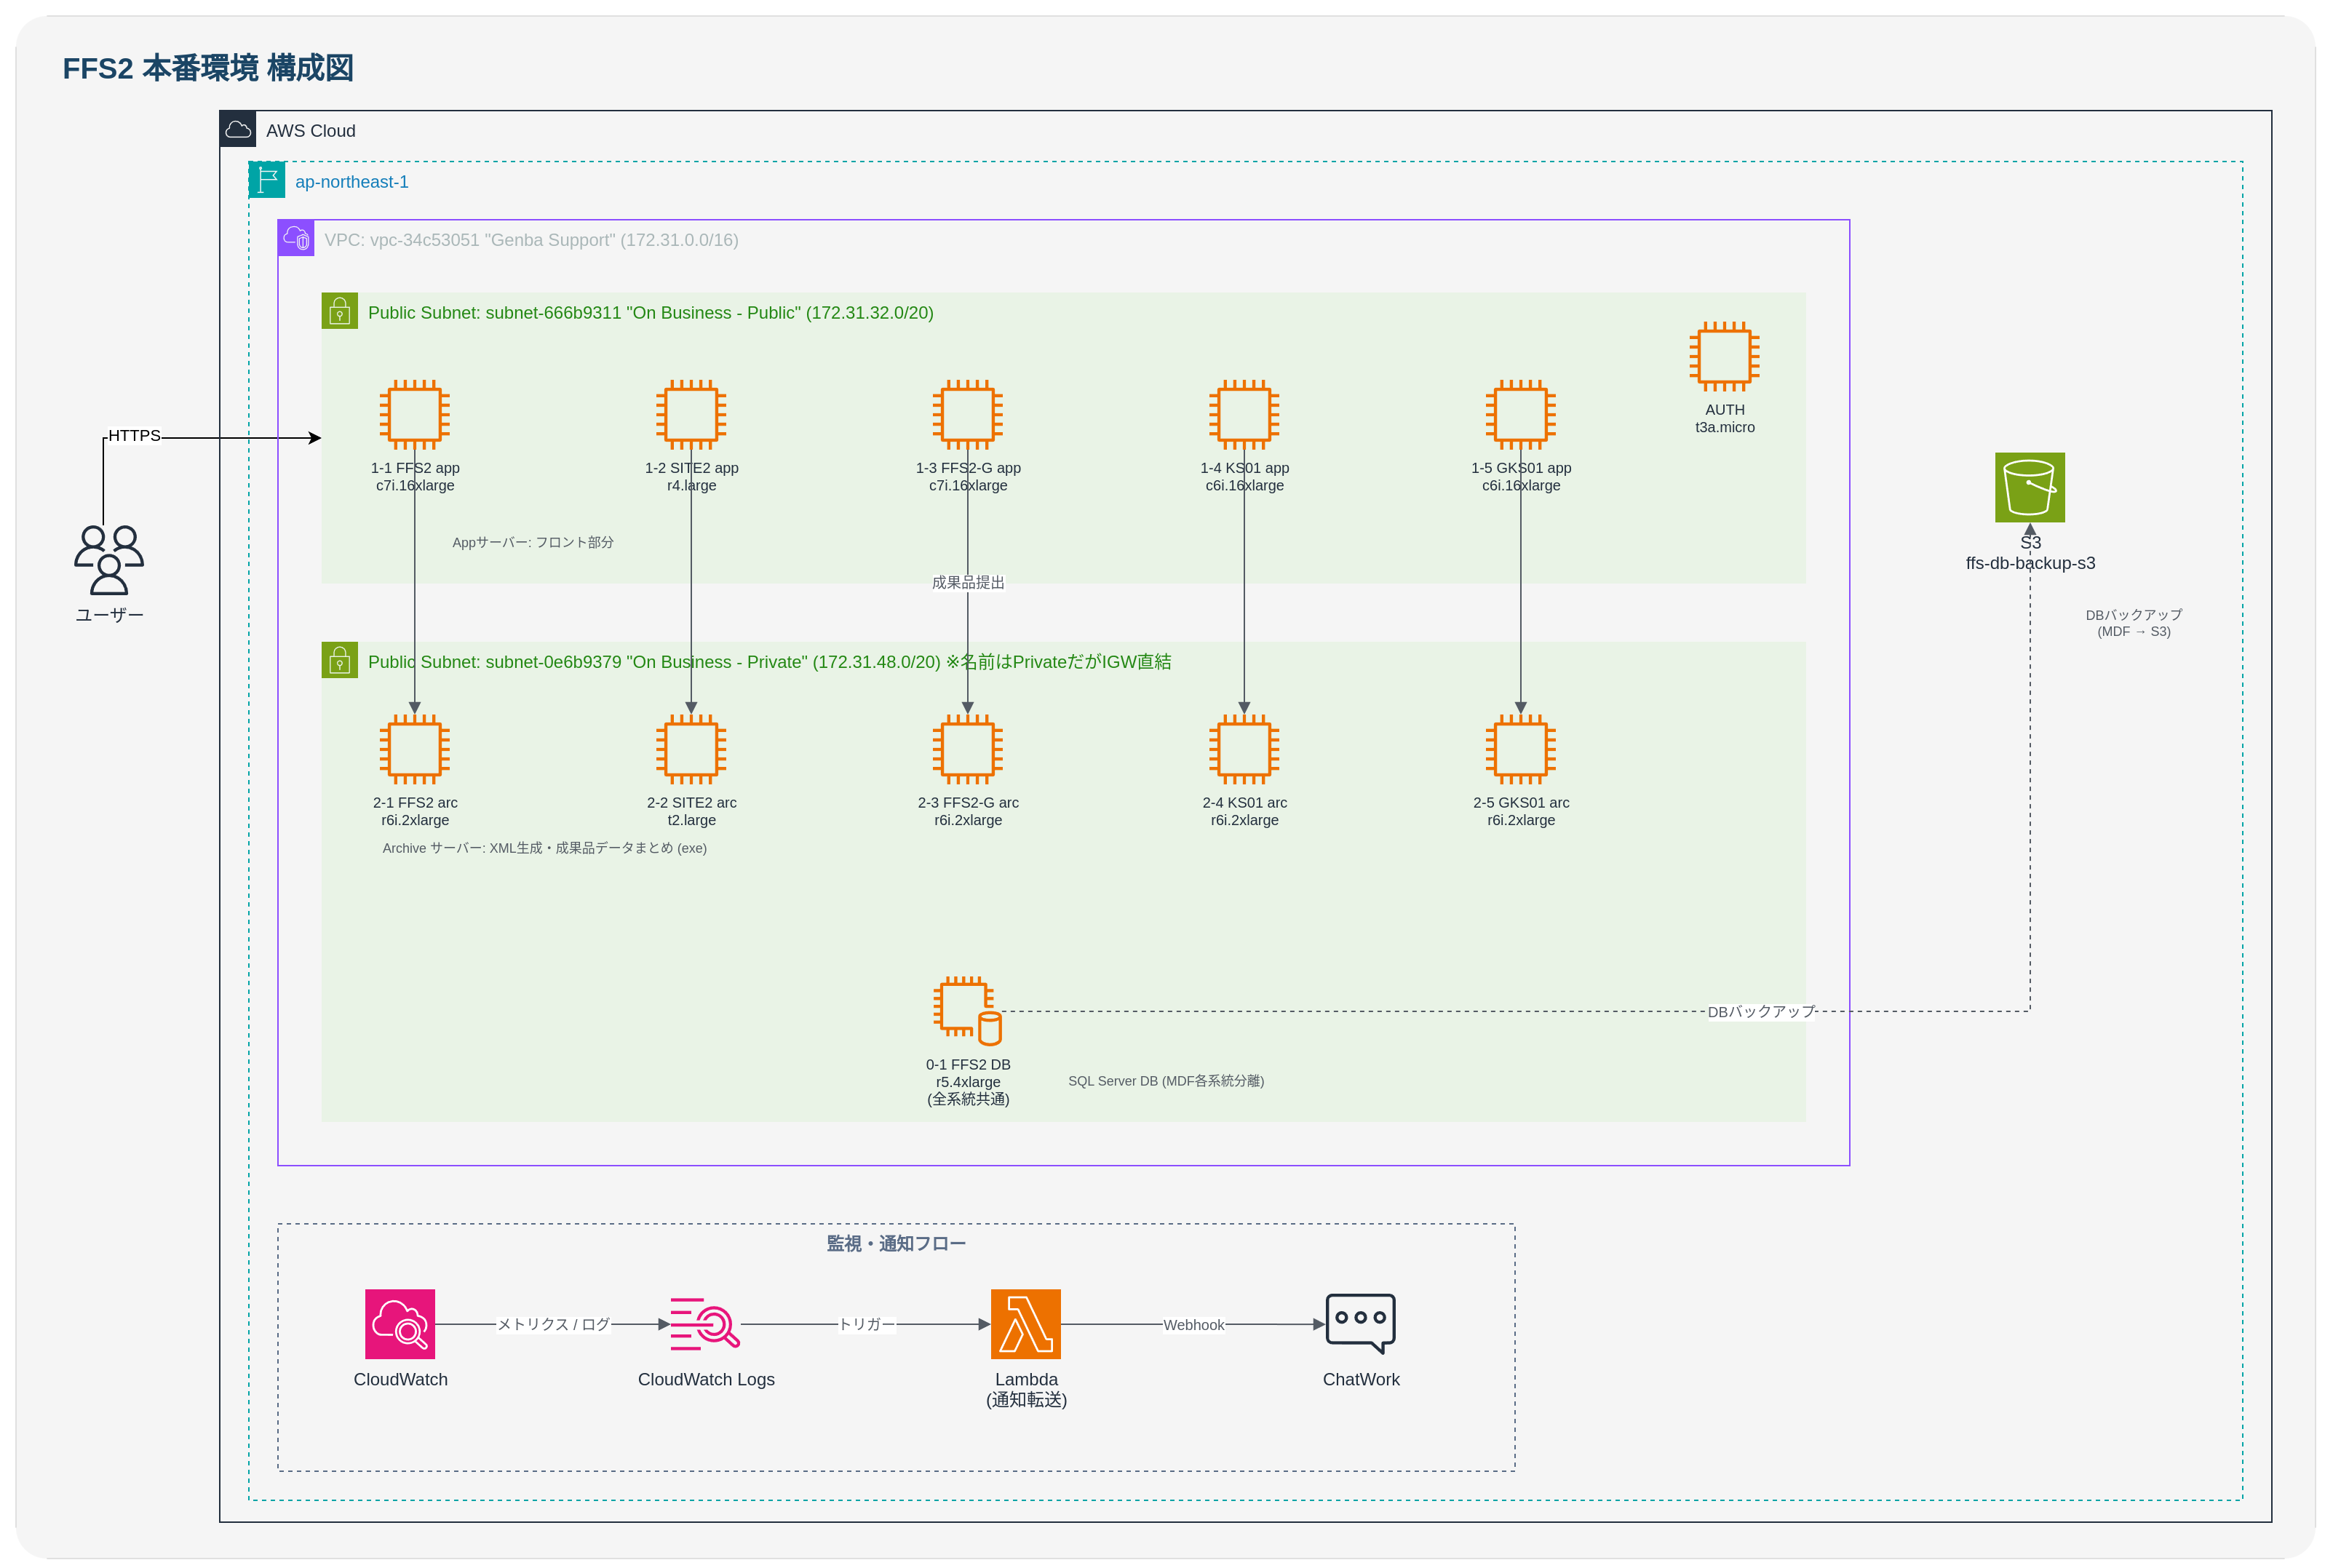2325x1568 pixels.
Task: Click the 1-1 FFS2 app instance icon
Action: [x=414, y=414]
